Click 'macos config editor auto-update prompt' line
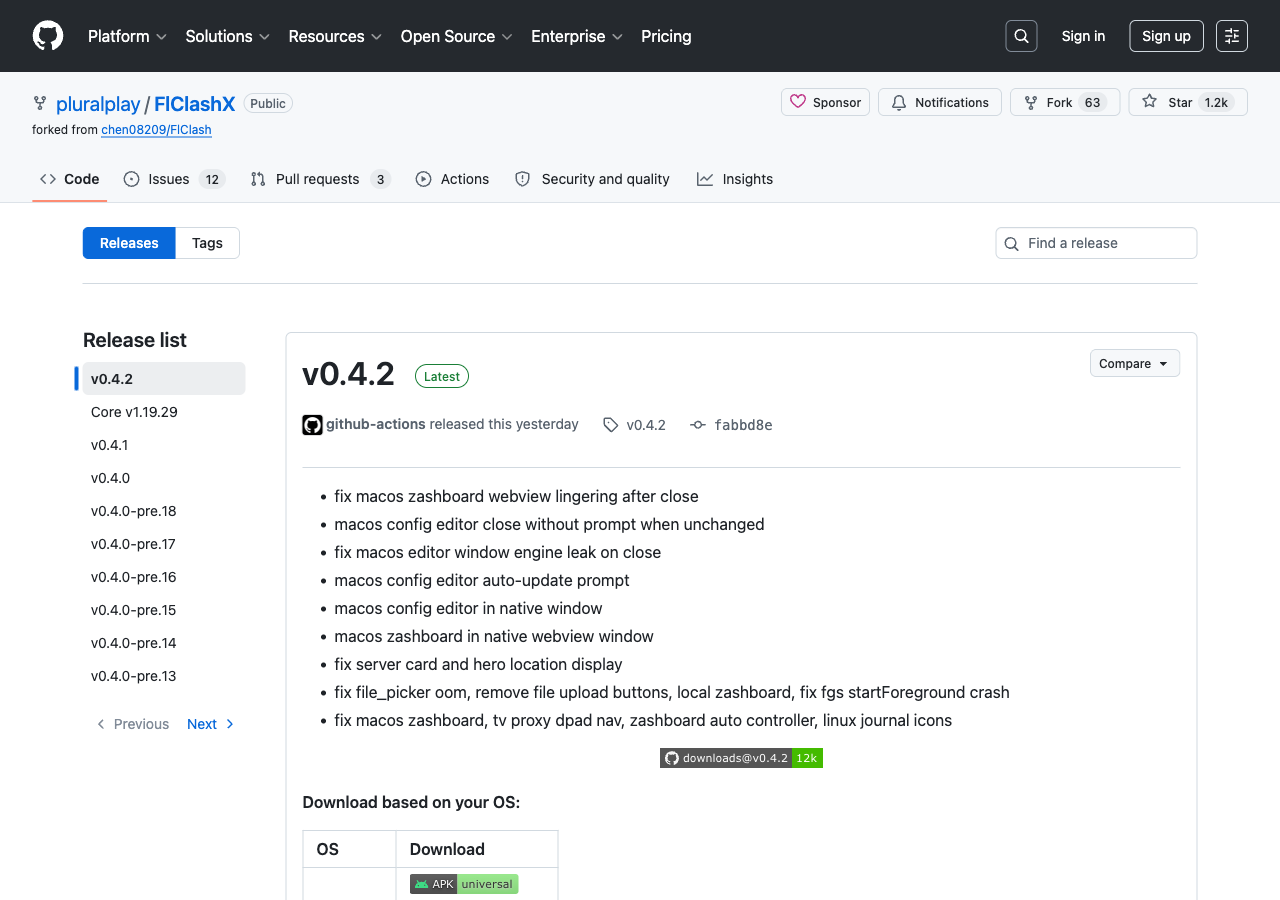 click(x=482, y=580)
